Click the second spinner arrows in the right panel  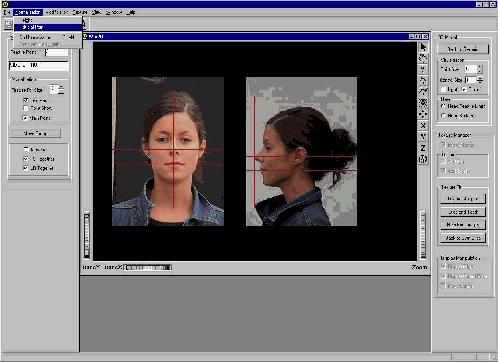(x=480, y=80)
